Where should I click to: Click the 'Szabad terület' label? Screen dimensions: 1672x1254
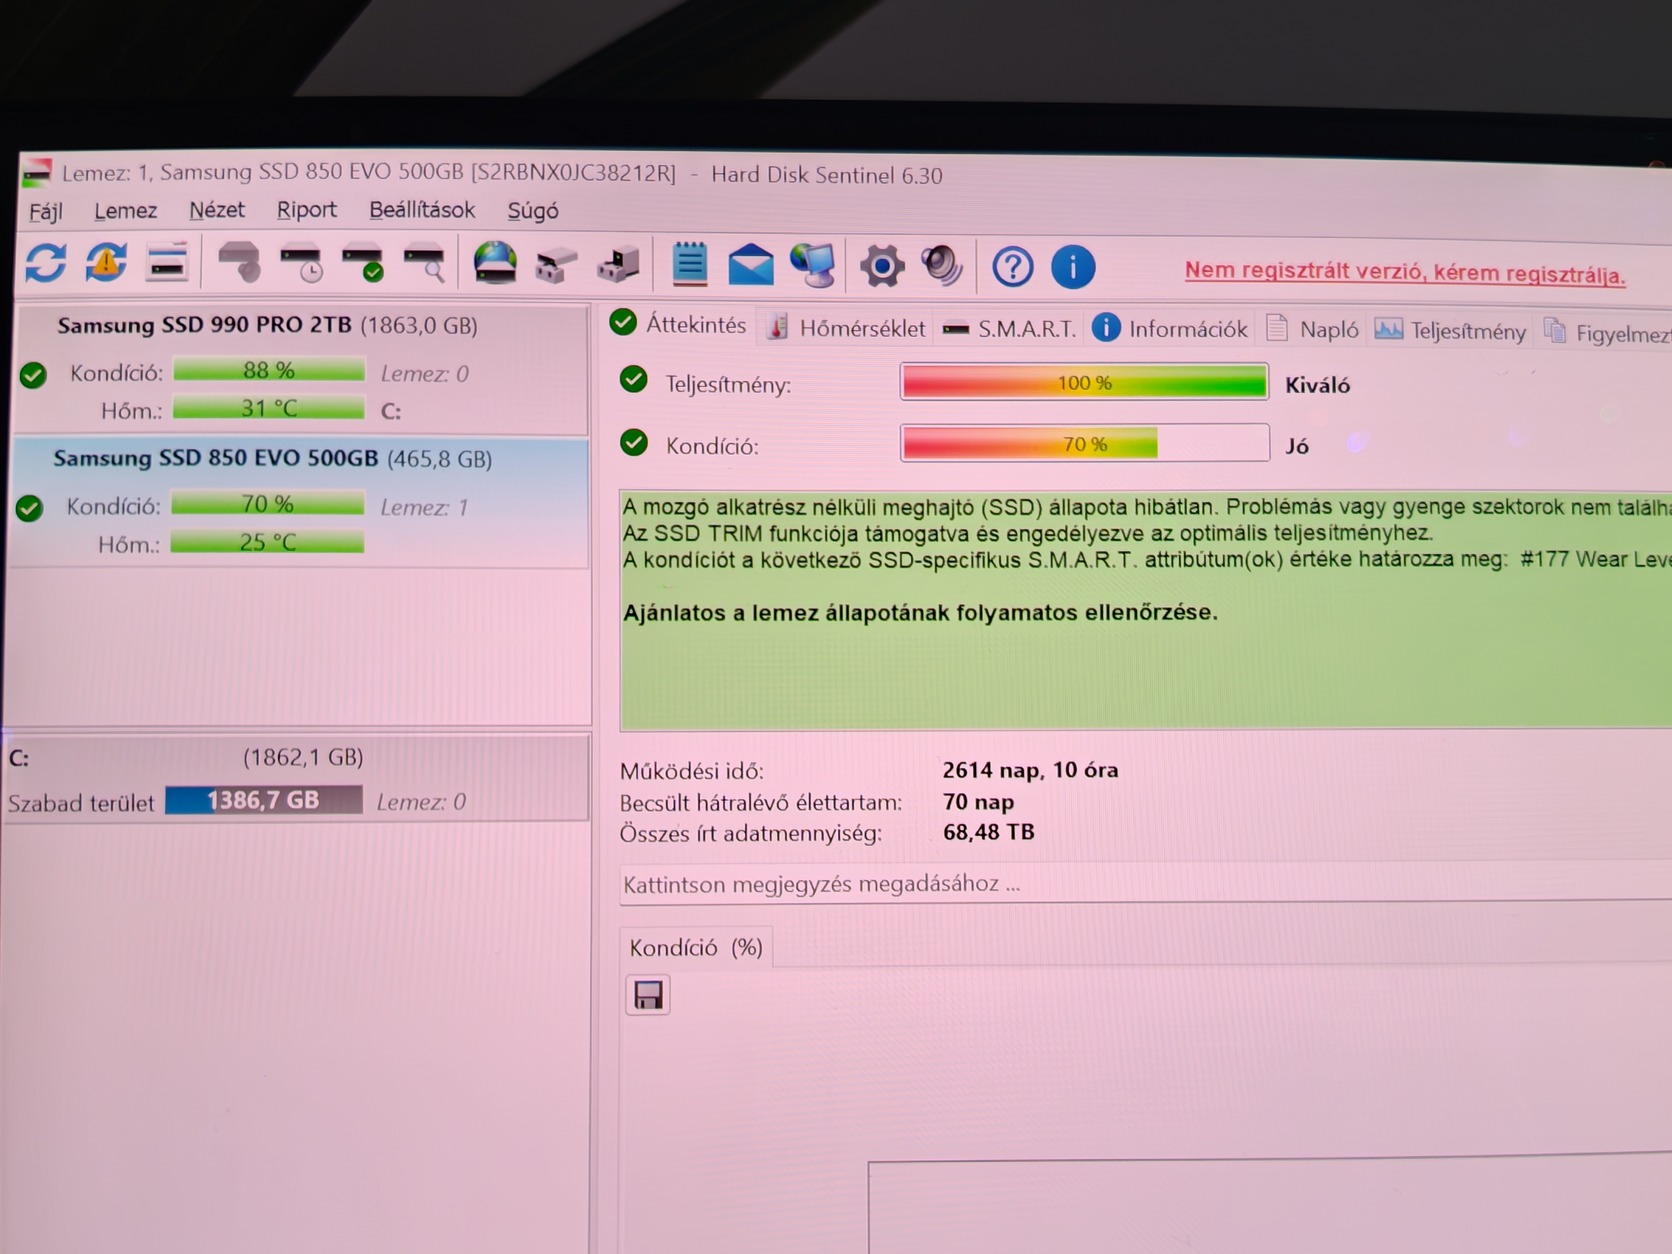[x=81, y=803]
